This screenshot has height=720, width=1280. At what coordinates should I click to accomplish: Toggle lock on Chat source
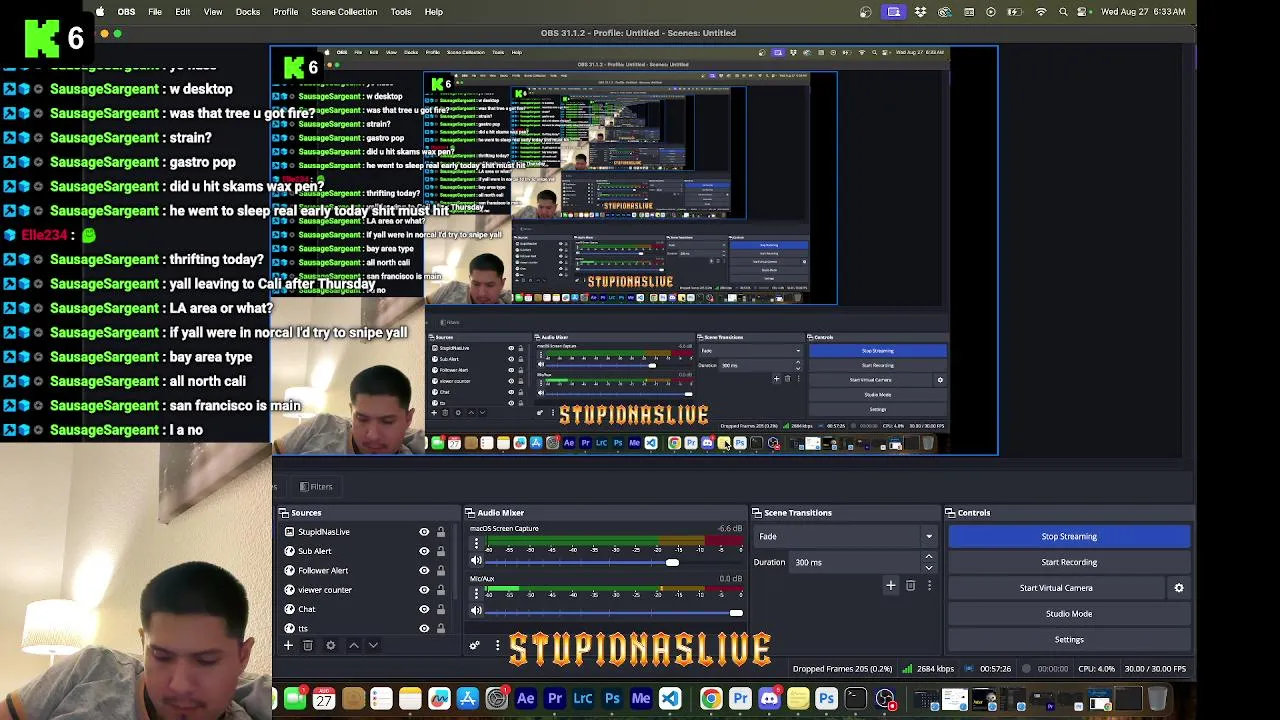[440, 609]
